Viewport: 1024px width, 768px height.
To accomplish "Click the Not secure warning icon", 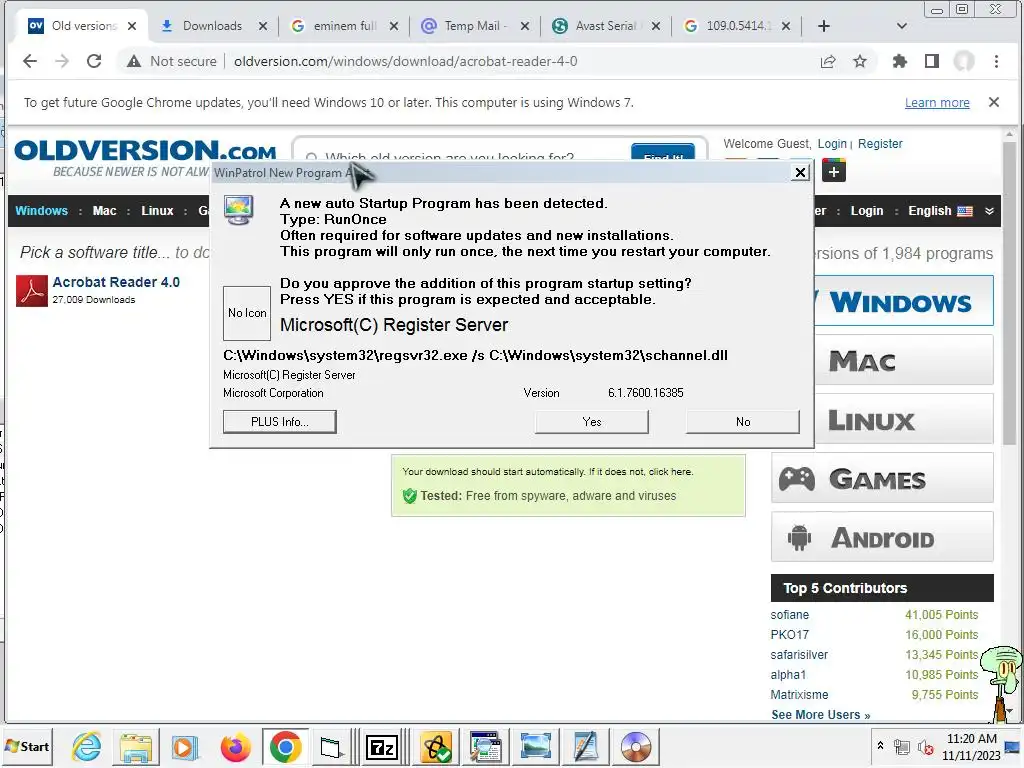I will click(x=134, y=61).
